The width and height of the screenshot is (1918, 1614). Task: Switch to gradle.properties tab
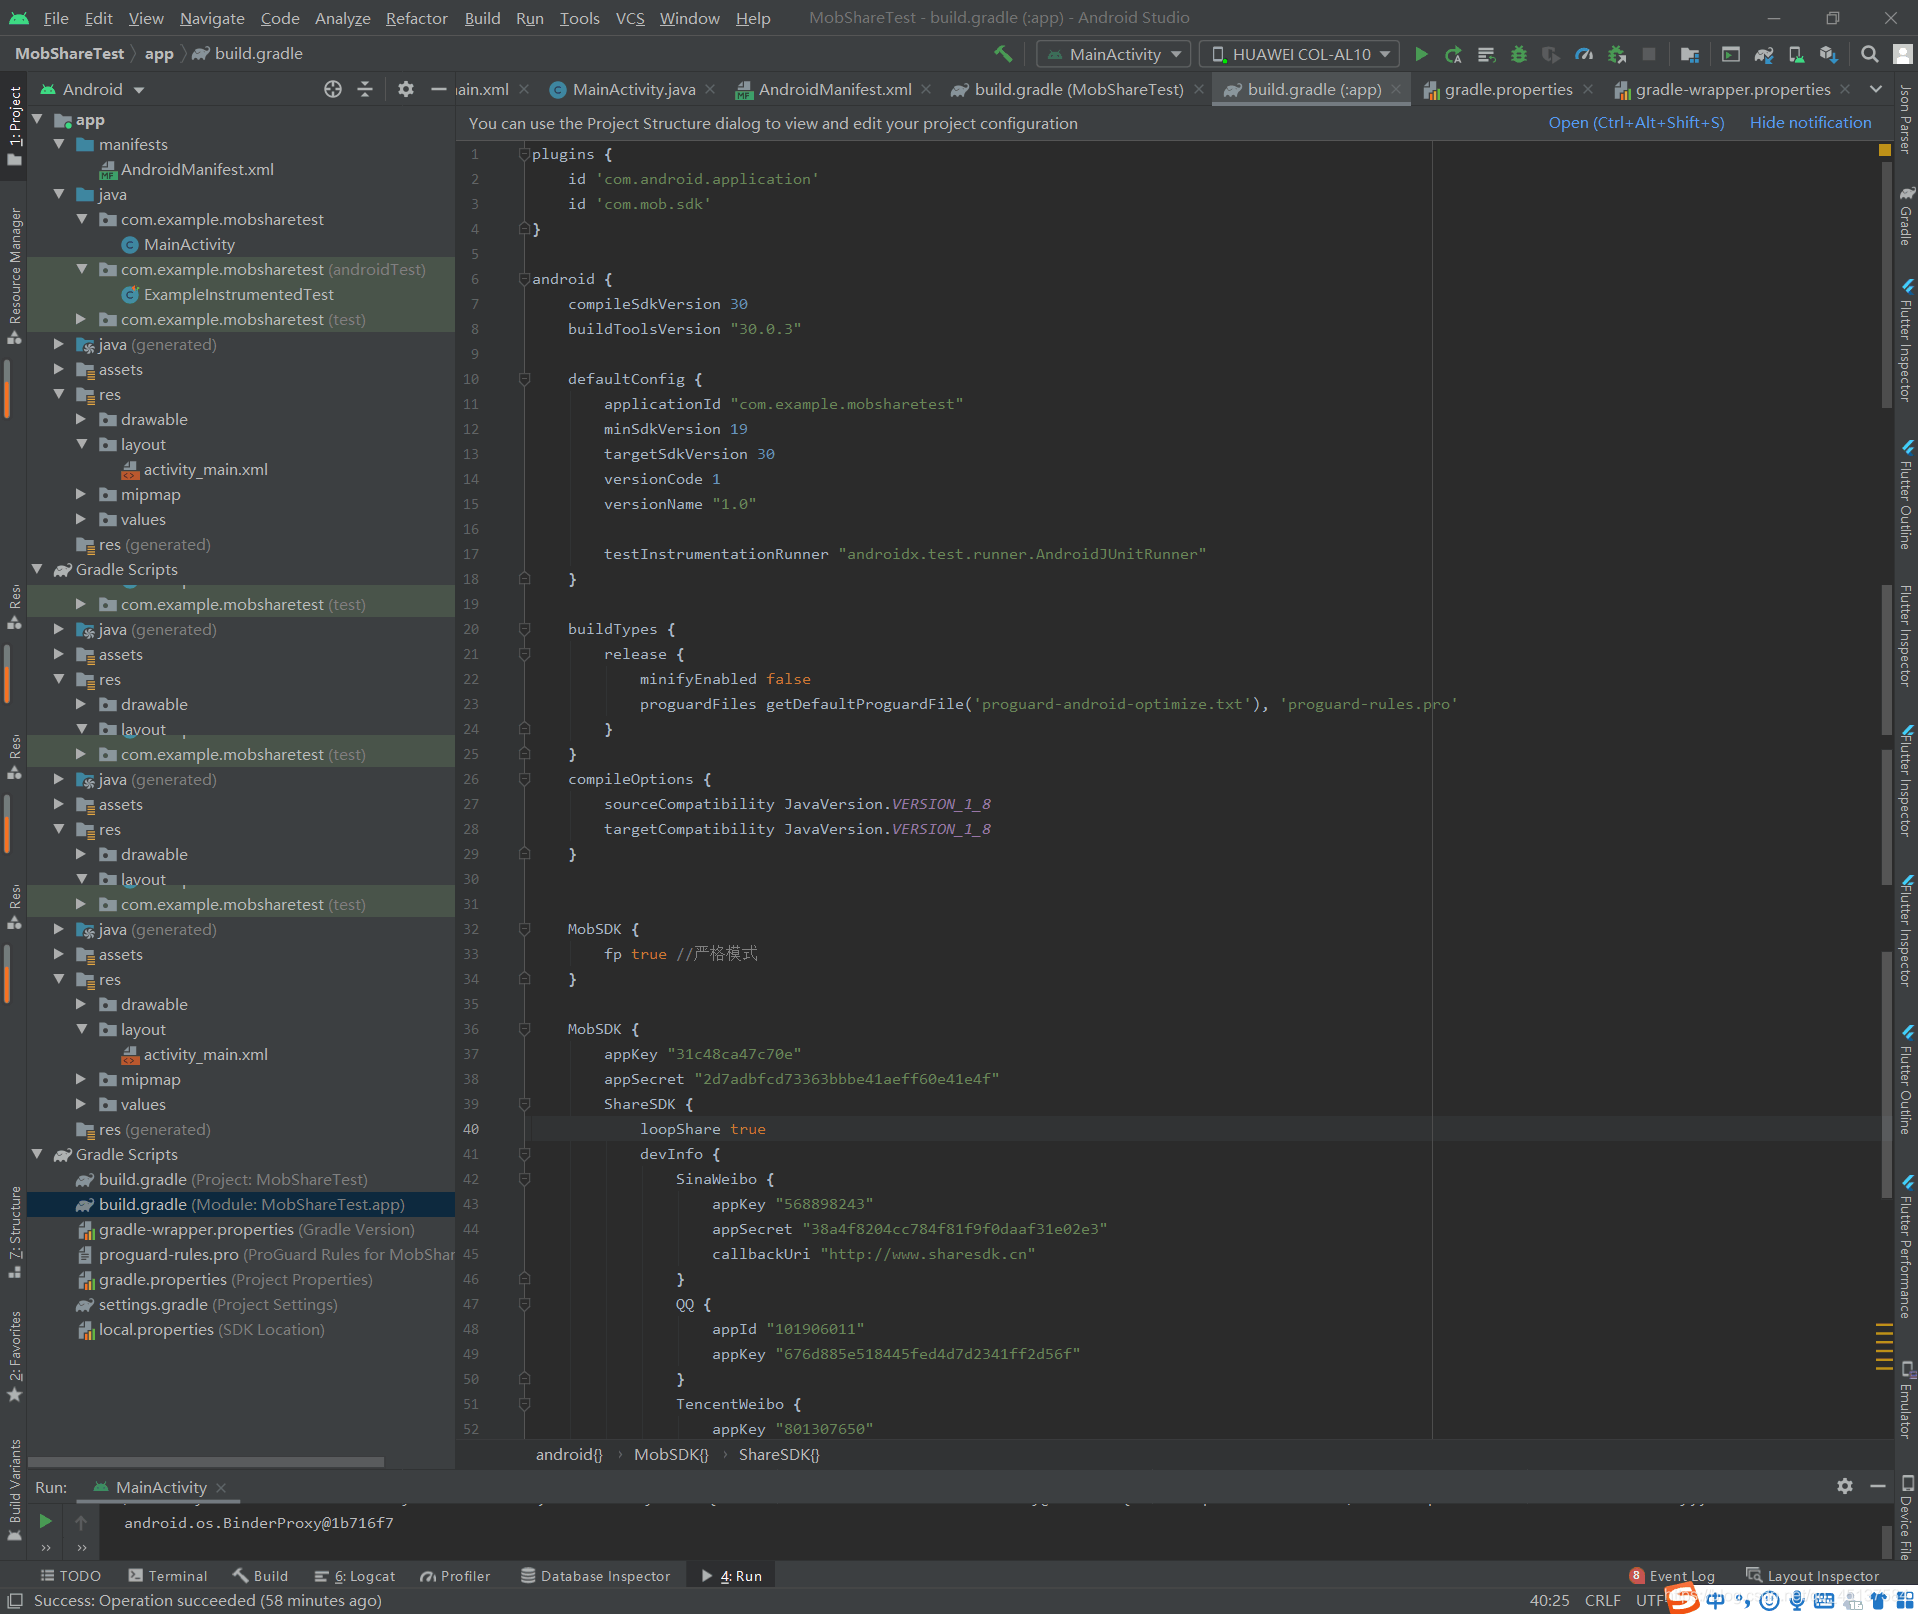[x=1508, y=89]
